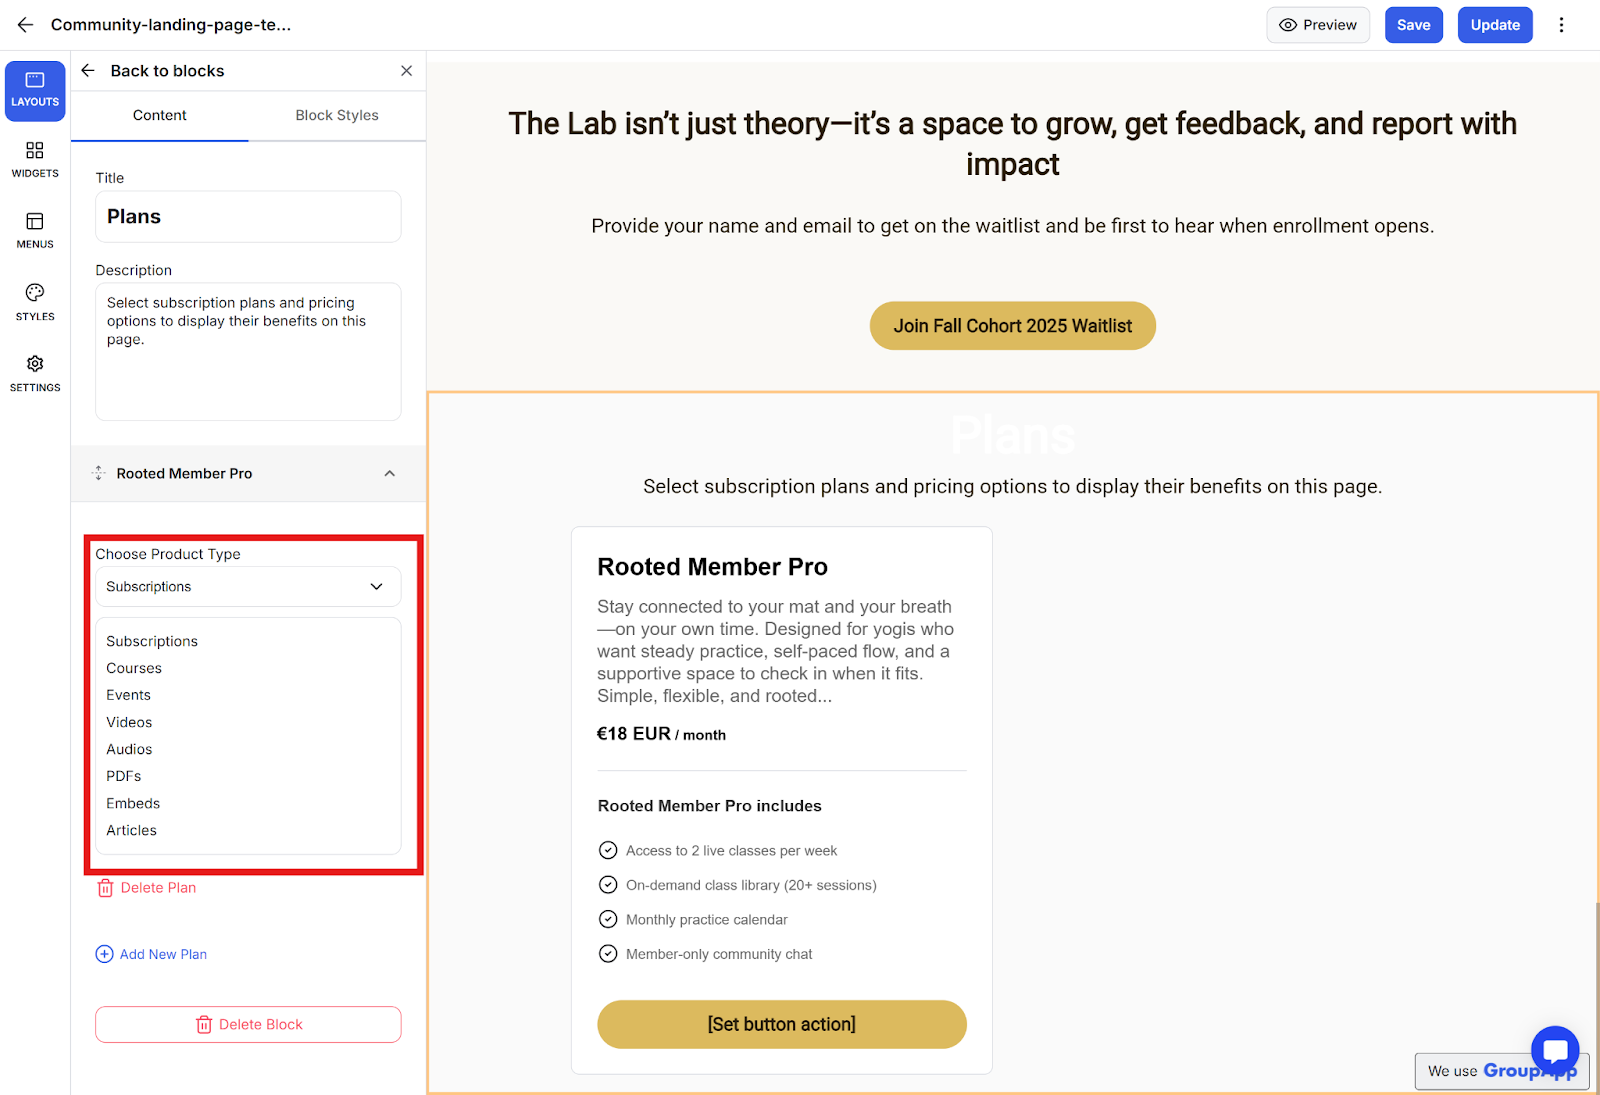Click the back arrow beside page title
This screenshot has width=1600, height=1095.
25,25
